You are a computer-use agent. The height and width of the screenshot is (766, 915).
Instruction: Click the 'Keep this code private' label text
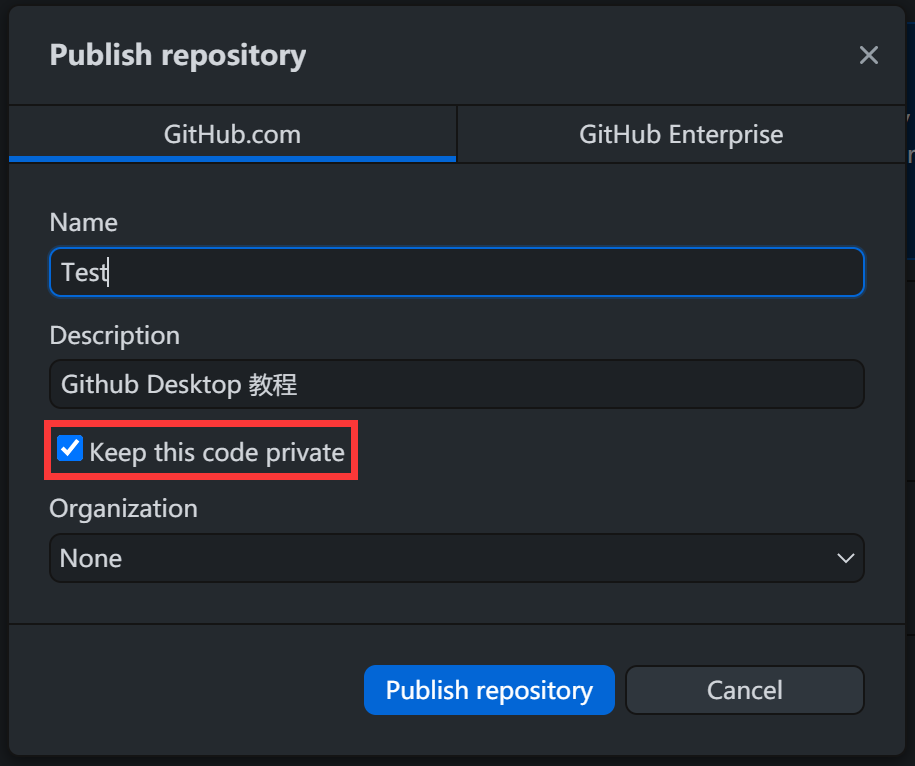217,453
